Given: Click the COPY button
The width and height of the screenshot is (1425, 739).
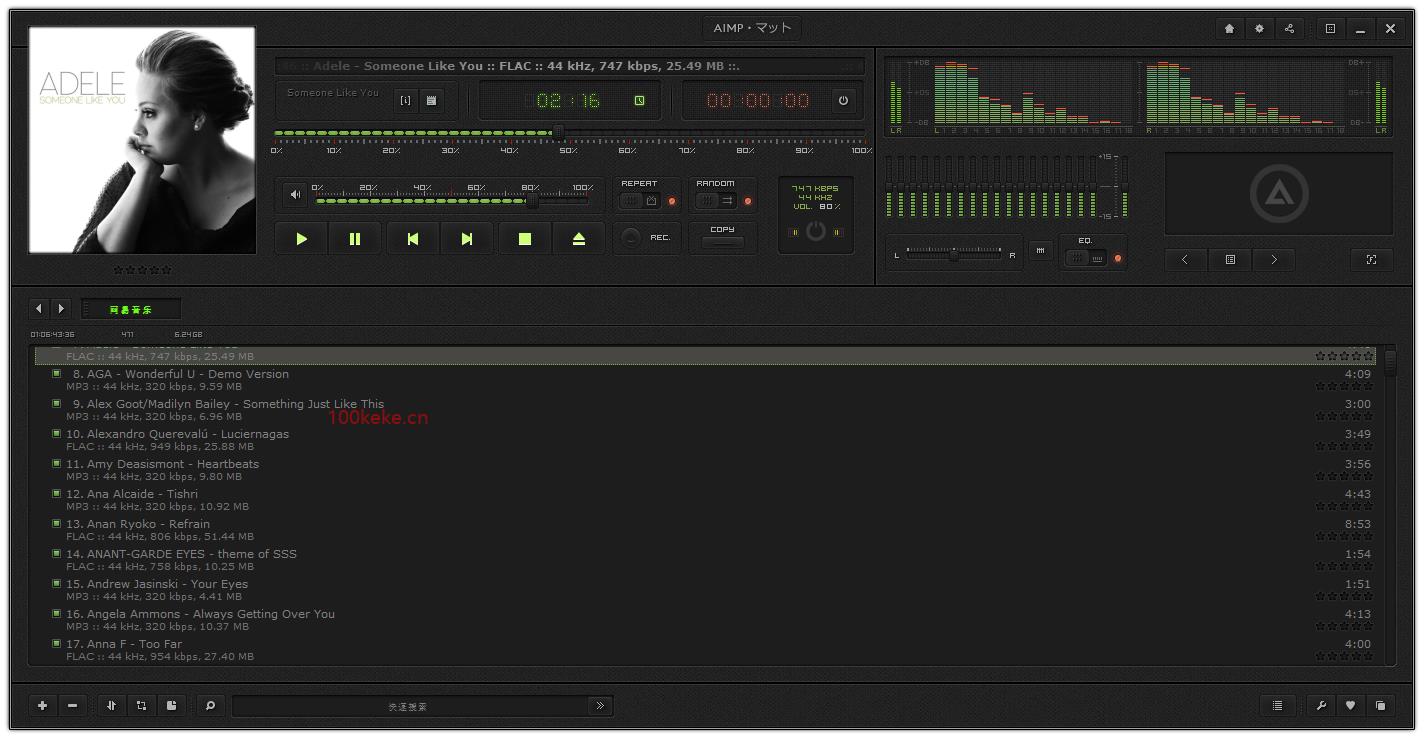Looking at the screenshot, I should (x=722, y=241).
